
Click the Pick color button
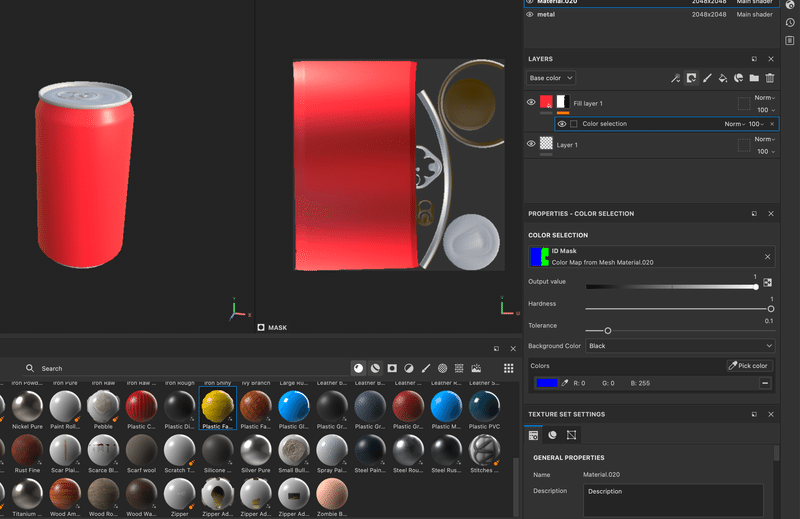(x=748, y=365)
